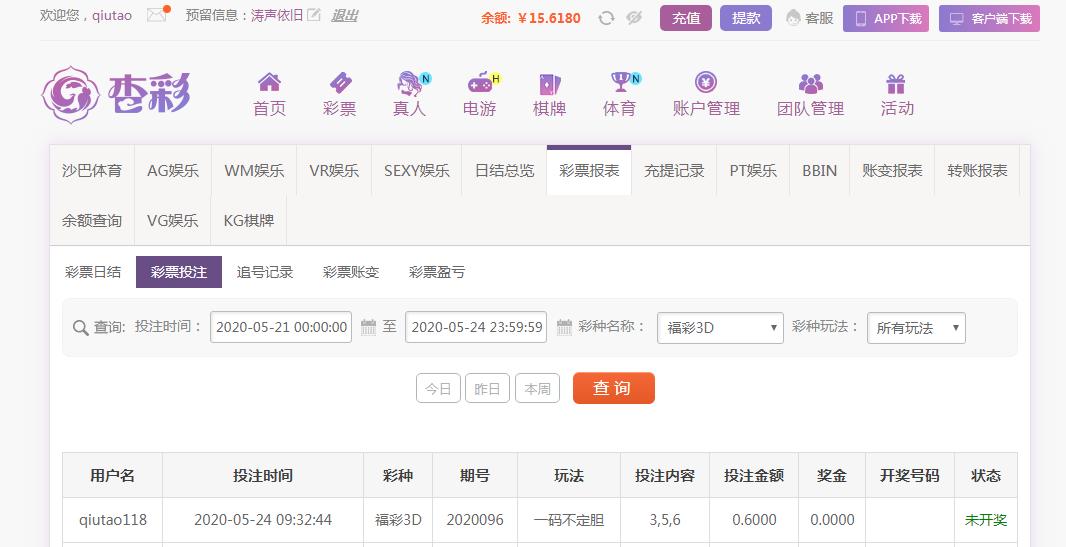
Task: Refresh the account balance
Action: tap(606, 18)
